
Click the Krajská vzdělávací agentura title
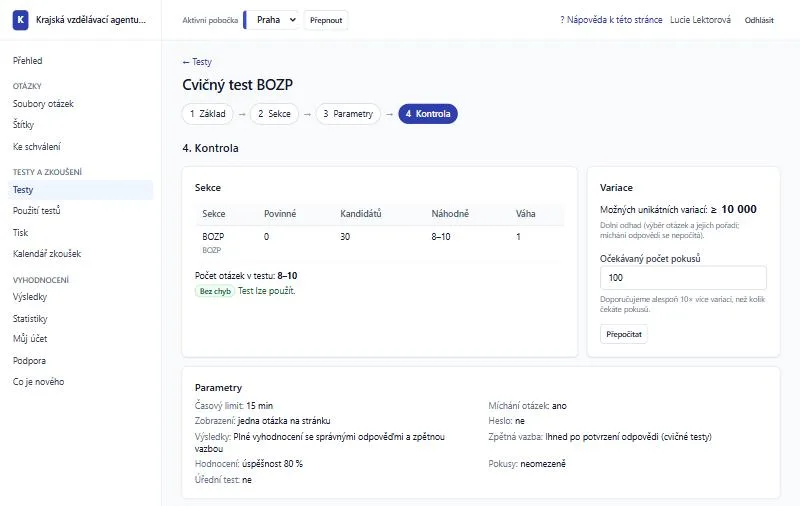point(91,20)
